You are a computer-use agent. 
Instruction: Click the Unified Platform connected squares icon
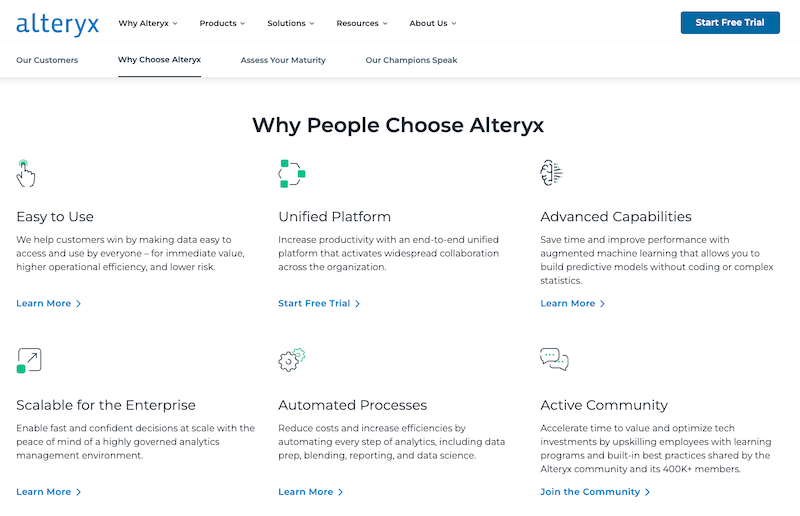(x=291, y=173)
